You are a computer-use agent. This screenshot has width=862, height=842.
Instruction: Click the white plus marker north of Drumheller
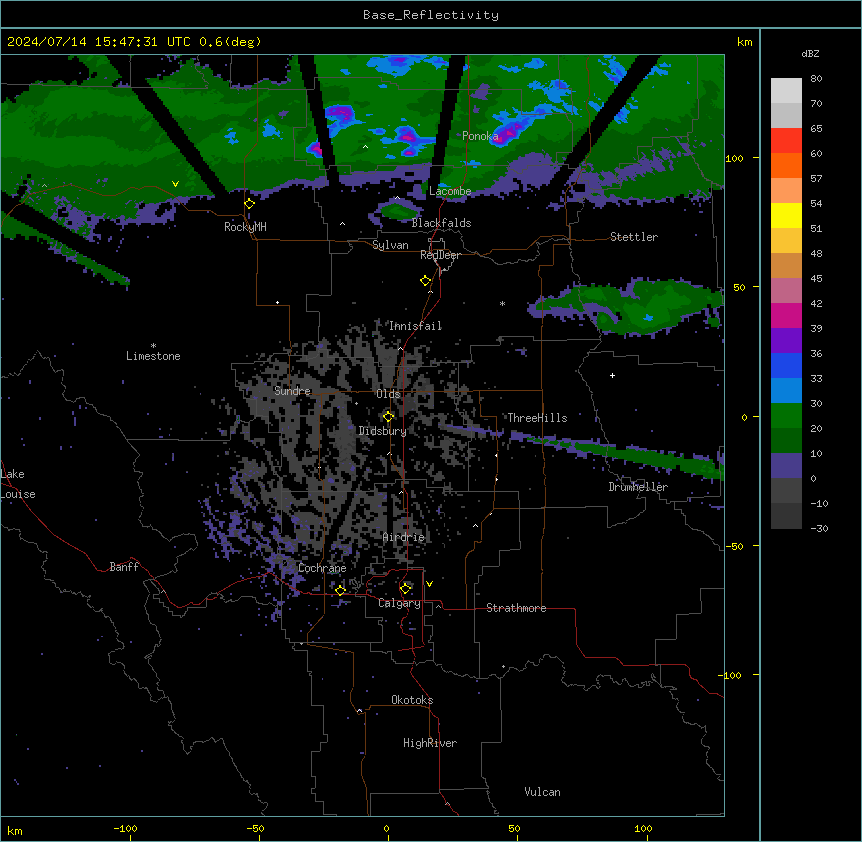612,375
